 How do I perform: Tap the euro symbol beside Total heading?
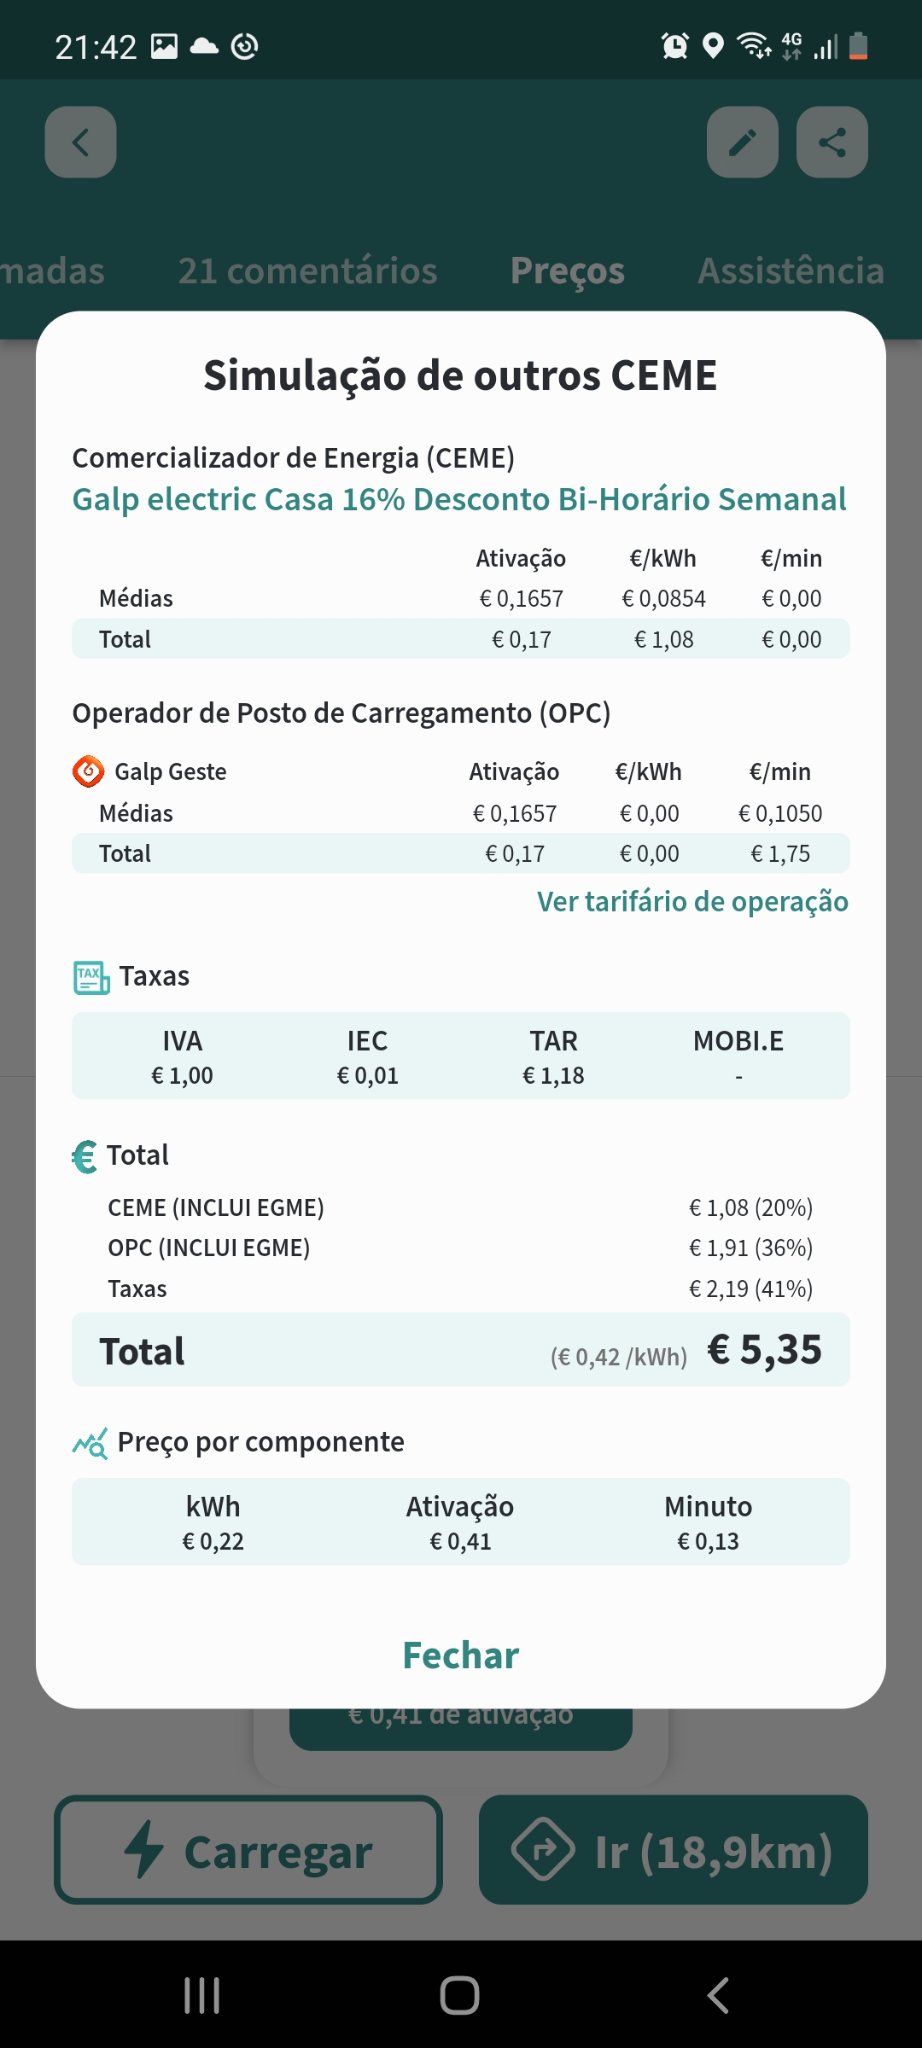[85, 1157]
